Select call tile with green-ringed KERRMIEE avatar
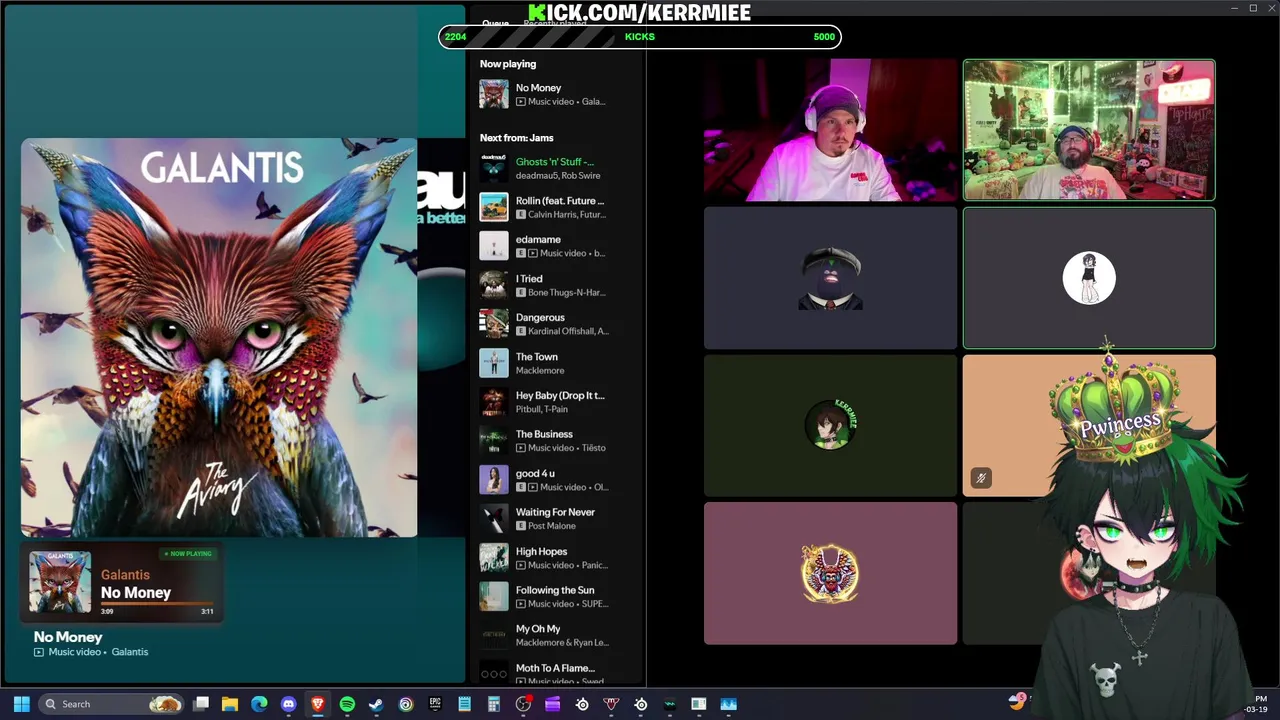The width and height of the screenshot is (1280, 720). point(830,426)
